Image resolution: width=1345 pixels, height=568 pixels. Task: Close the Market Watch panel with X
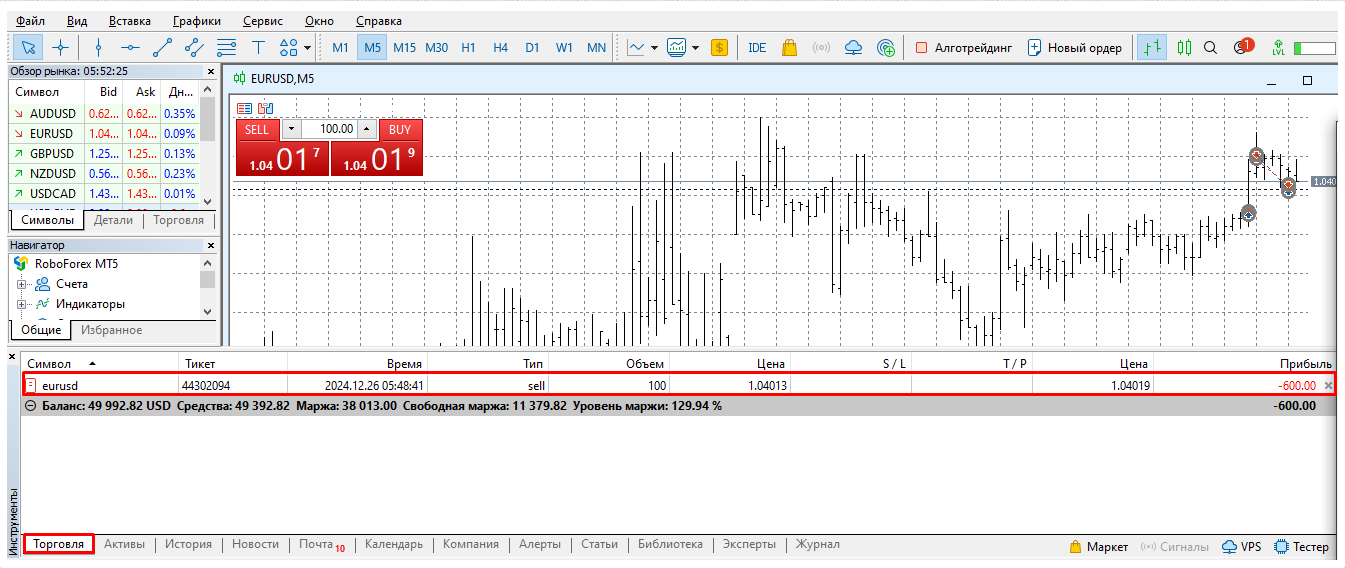point(210,72)
